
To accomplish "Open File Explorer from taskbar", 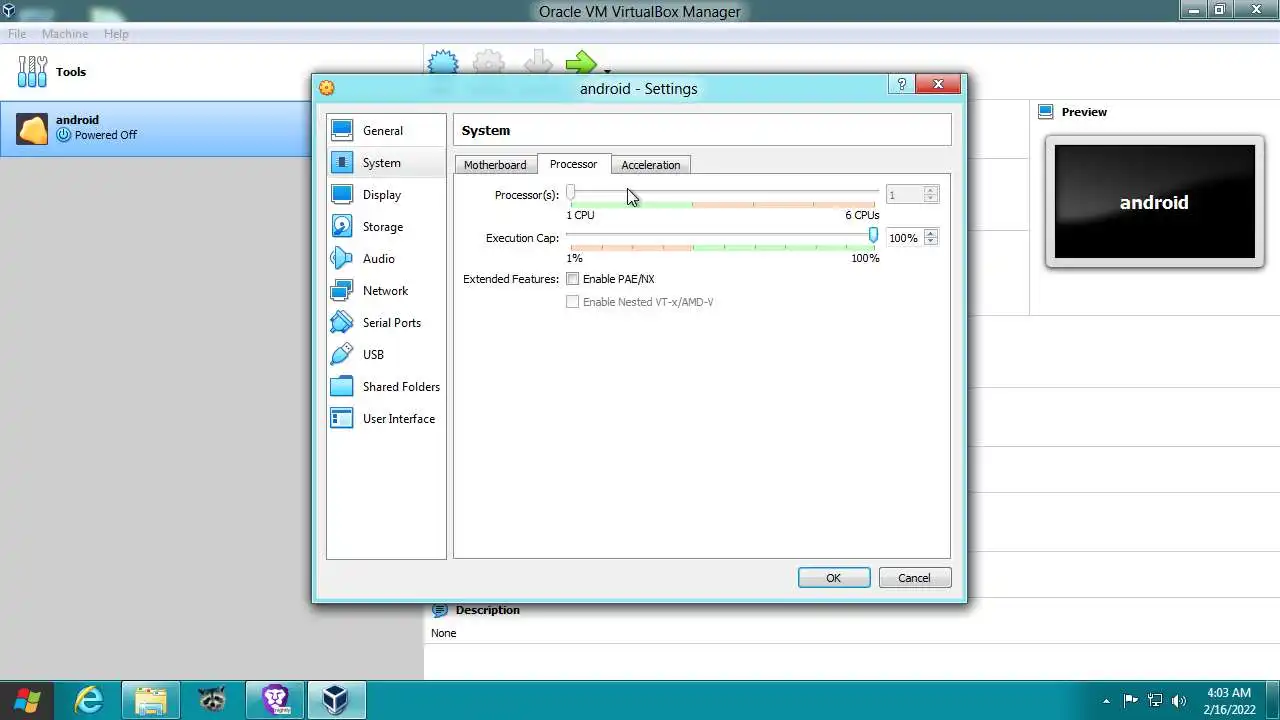I will tap(151, 699).
